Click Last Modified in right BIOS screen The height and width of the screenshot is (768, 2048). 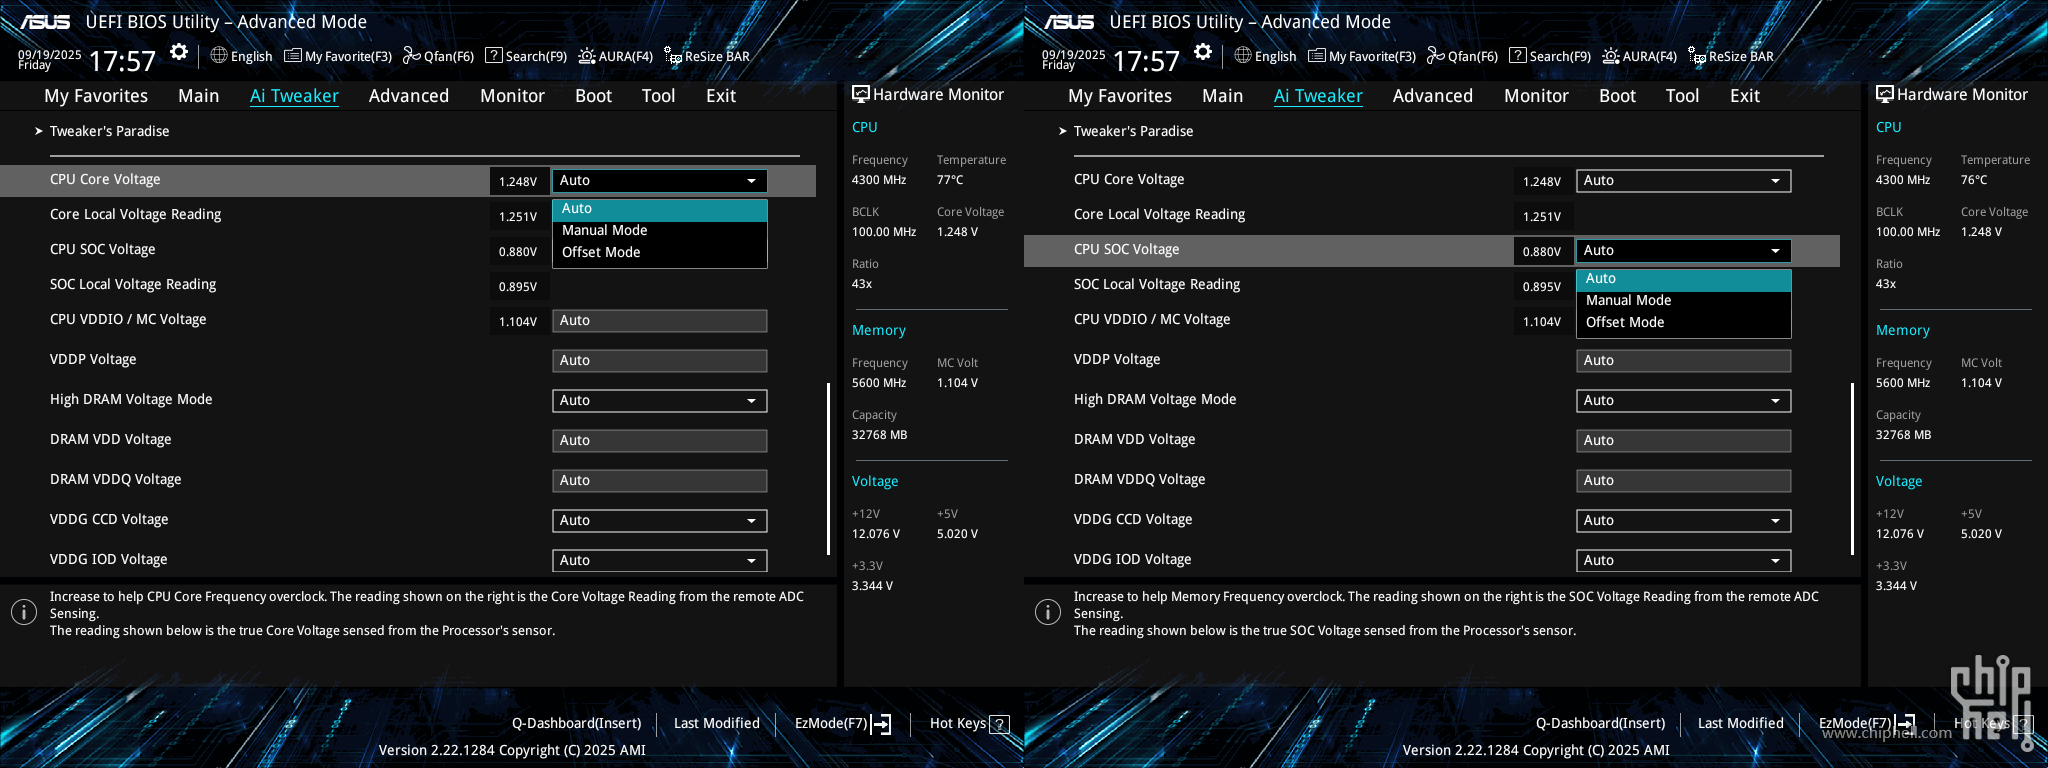tap(1741, 723)
